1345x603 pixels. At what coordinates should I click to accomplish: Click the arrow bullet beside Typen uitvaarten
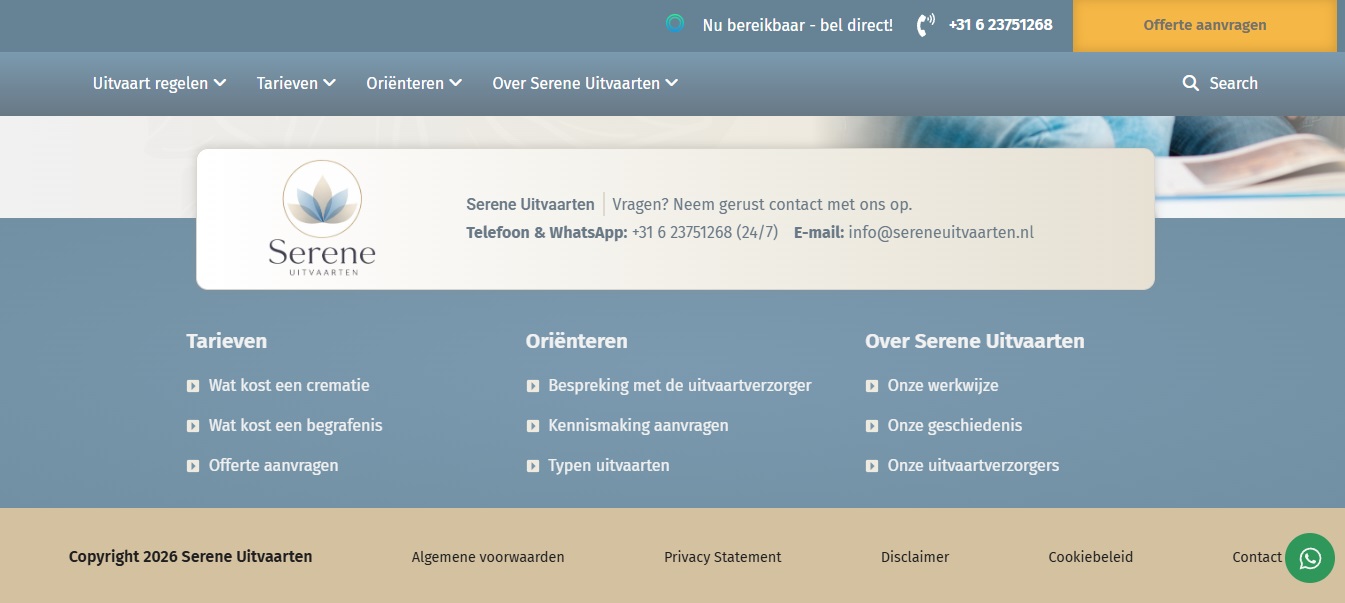click(533, 466)
